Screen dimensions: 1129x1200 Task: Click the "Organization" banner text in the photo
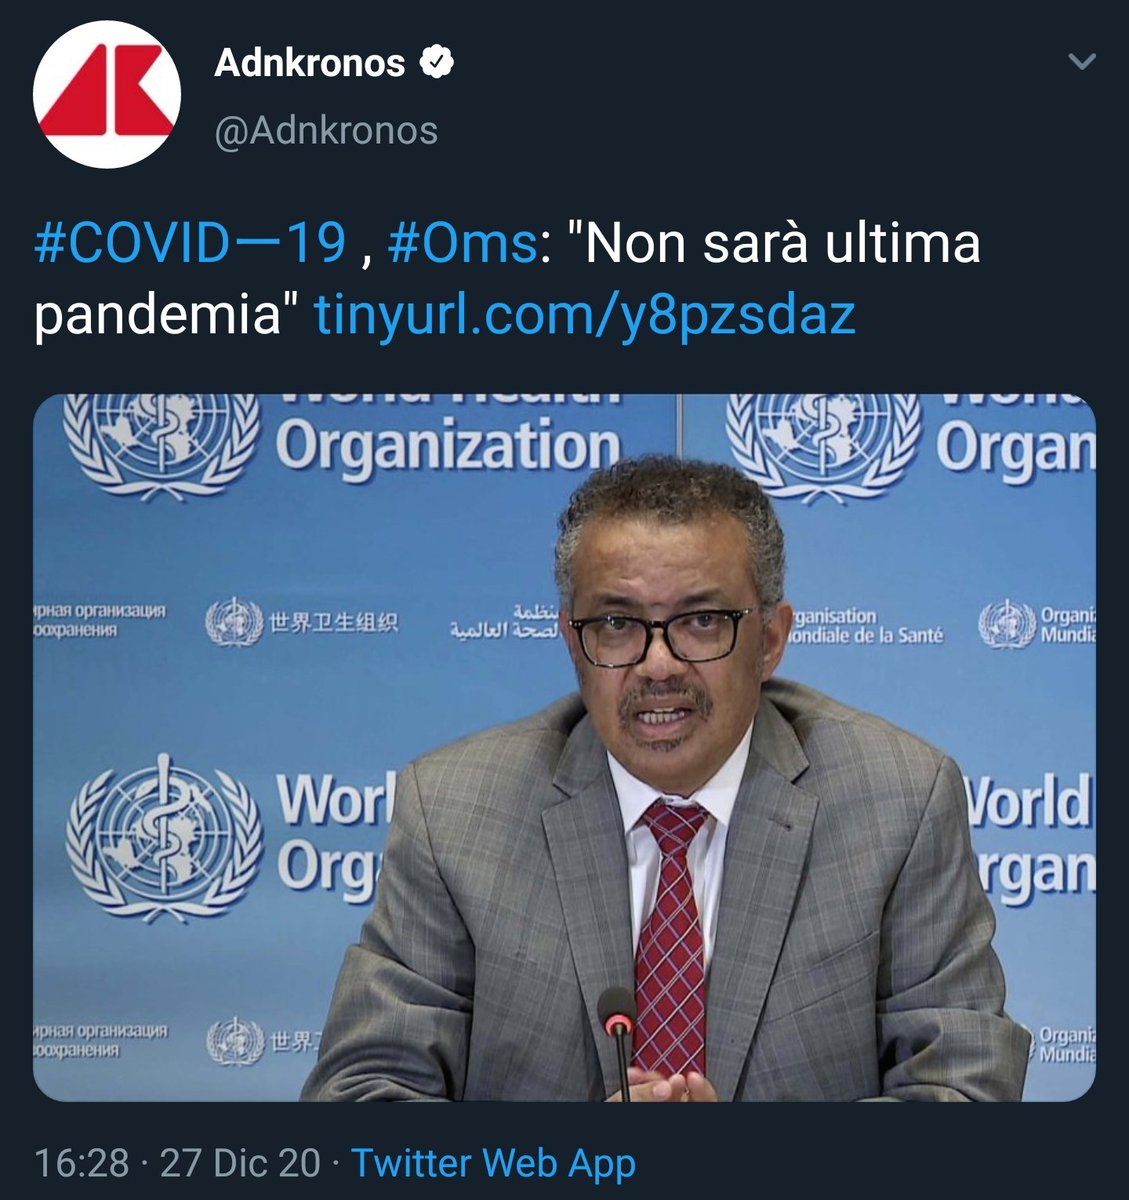(447, 445)
